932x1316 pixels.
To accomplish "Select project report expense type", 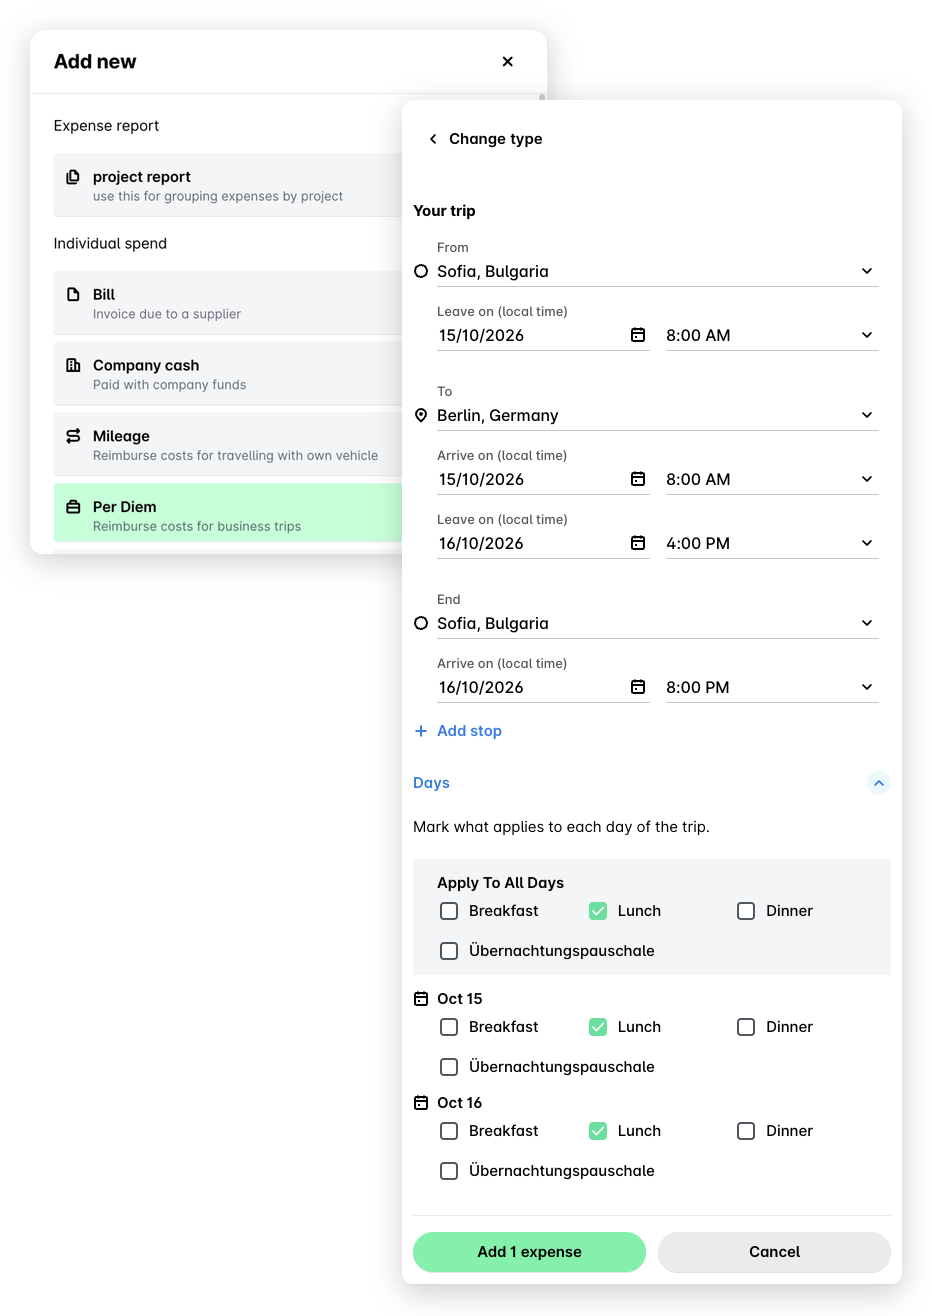I will (229, 185).
